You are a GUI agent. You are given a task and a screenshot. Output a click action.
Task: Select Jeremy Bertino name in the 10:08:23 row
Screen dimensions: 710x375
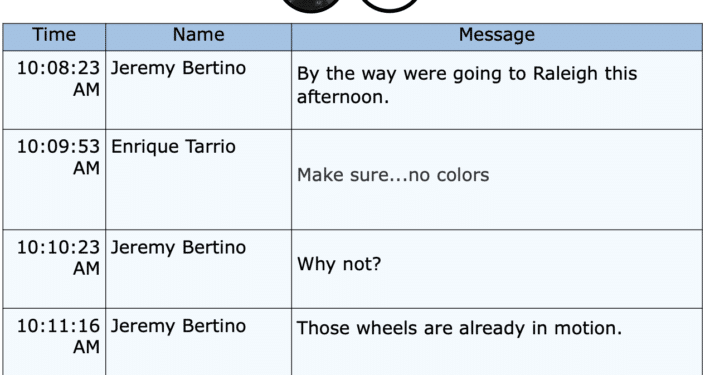coord(178,68)
